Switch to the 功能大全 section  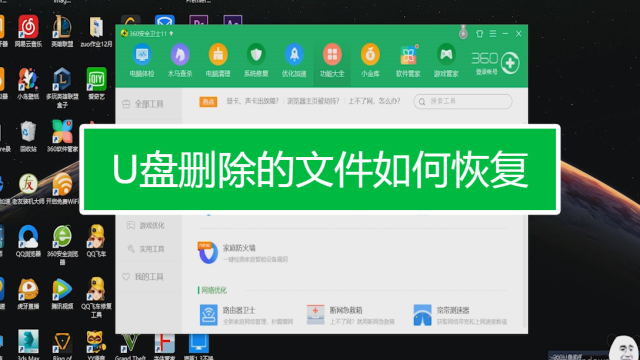[332, 60]
